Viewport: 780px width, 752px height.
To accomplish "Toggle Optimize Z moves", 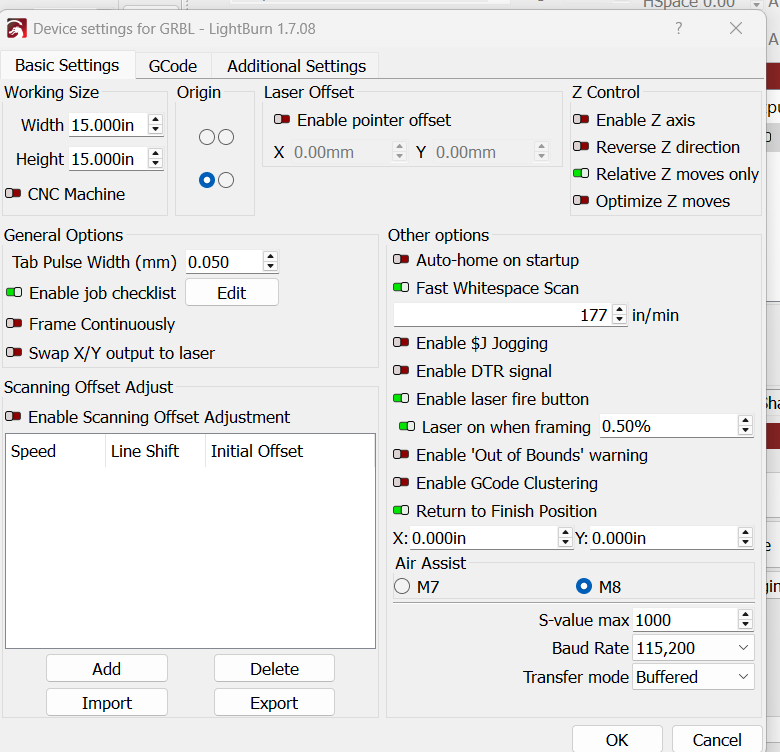I will click(581, 201).
